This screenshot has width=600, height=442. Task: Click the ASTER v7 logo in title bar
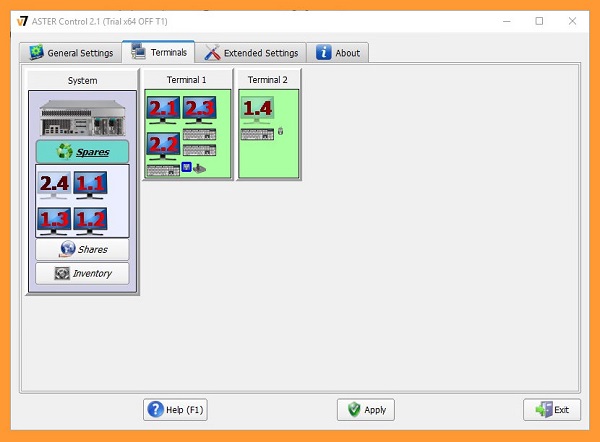[23, 21]
